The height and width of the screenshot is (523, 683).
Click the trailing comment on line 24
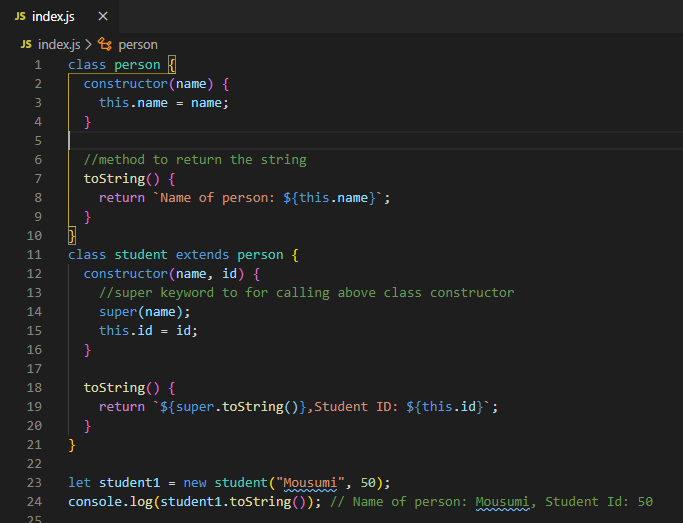(x=491, y=502)
